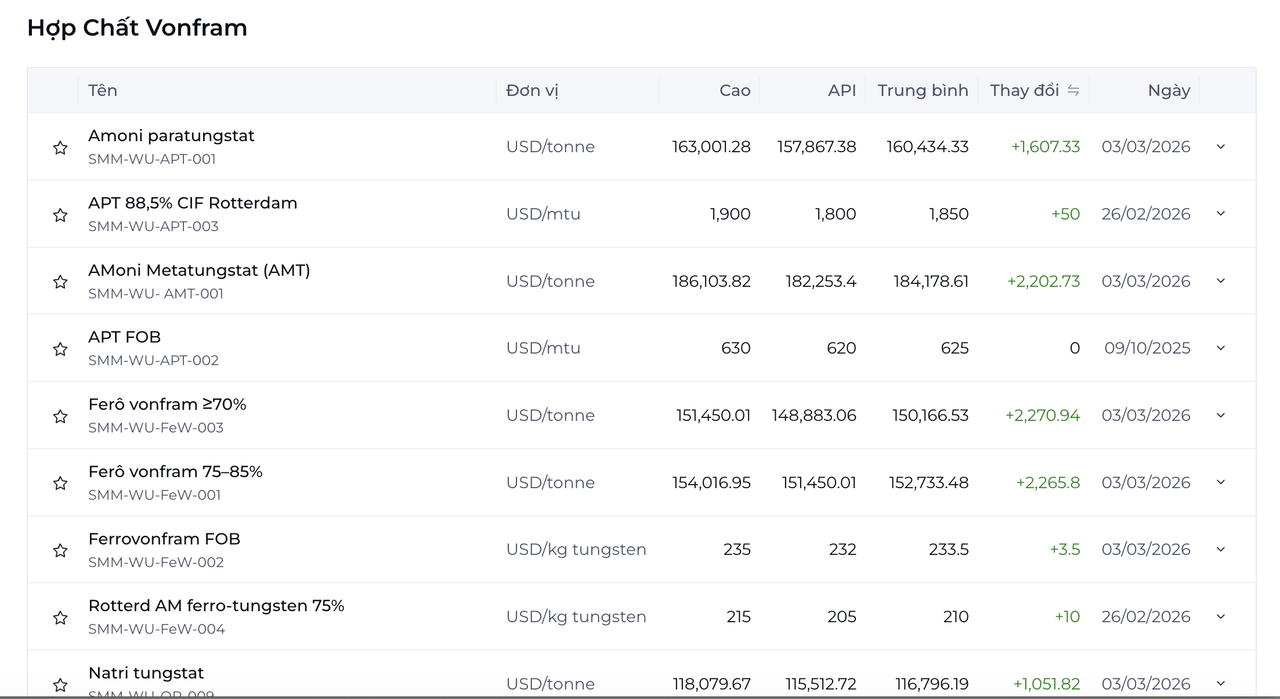
Task: Click the change value +1,051.82
Action: point(1046,684)
